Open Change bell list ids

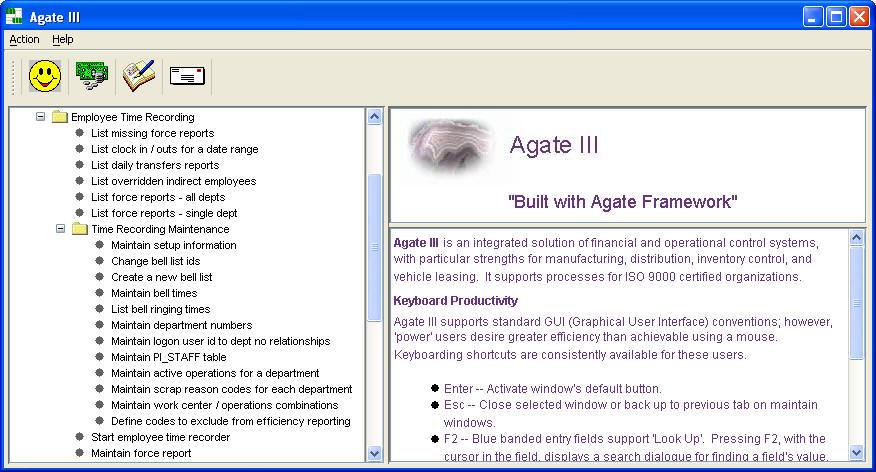pyautogui.click(x=155, y=261)
